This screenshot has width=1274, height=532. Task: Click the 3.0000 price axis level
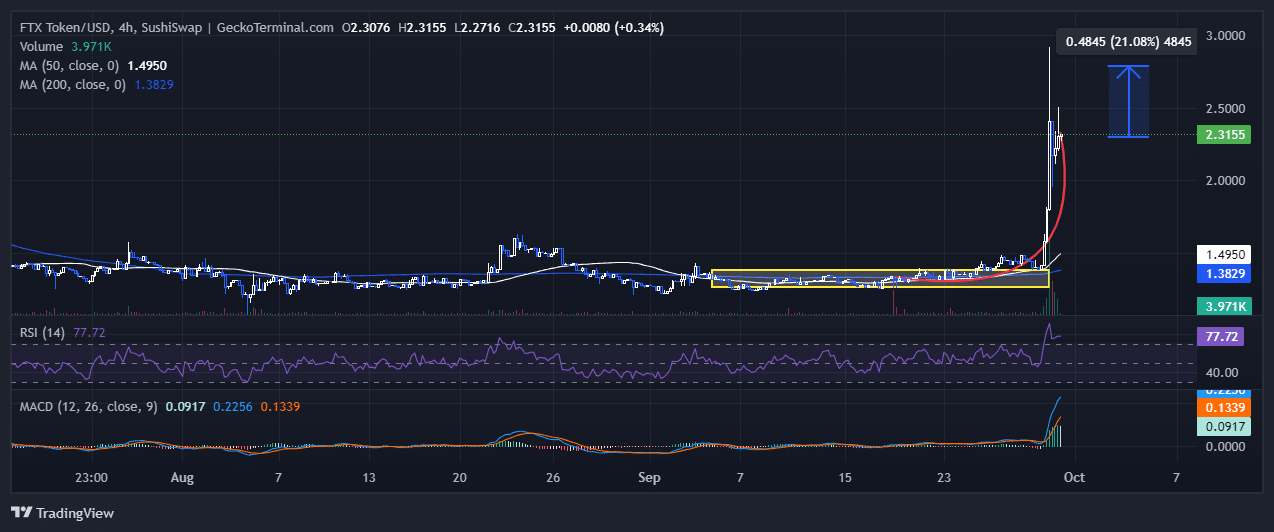pos(1225,35)
